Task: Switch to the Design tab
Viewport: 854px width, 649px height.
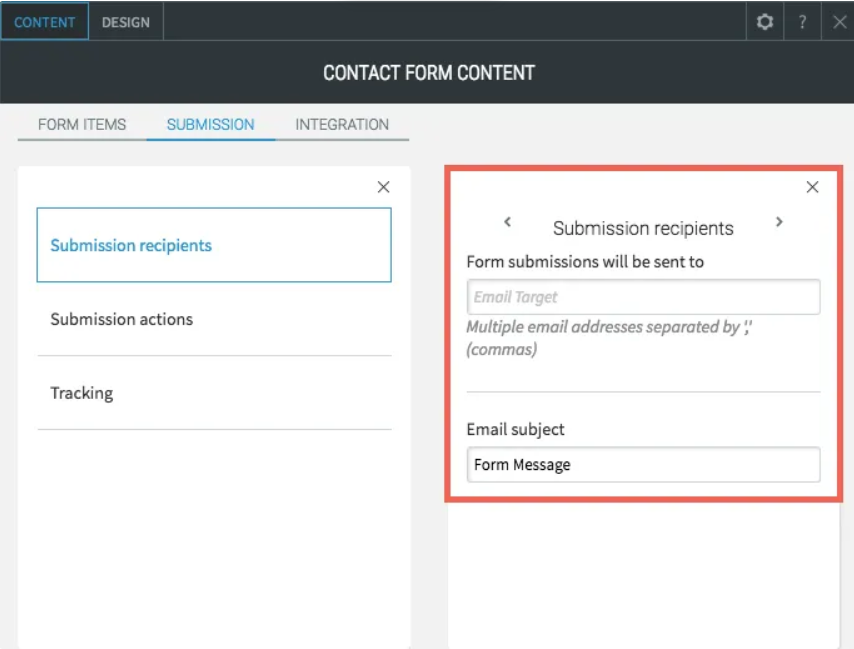Action: [x=126, y=22]
